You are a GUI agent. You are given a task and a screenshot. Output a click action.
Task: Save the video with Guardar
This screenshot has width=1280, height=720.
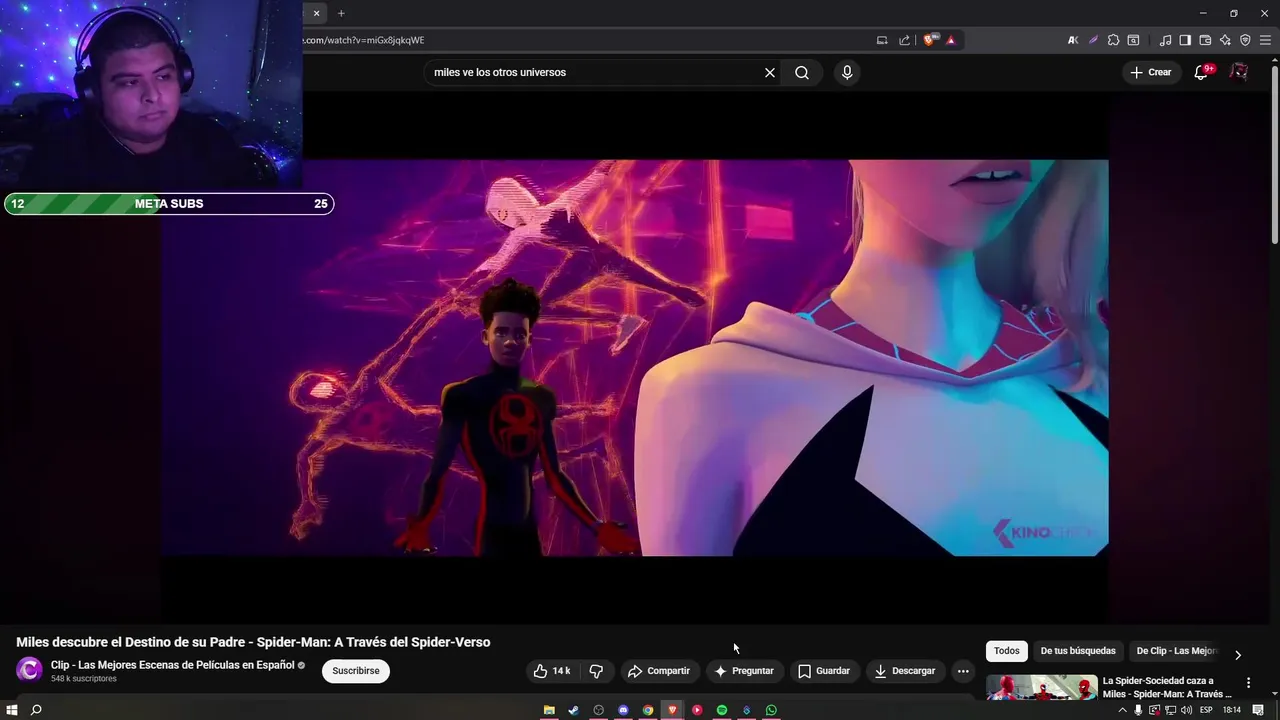[824, 671]
